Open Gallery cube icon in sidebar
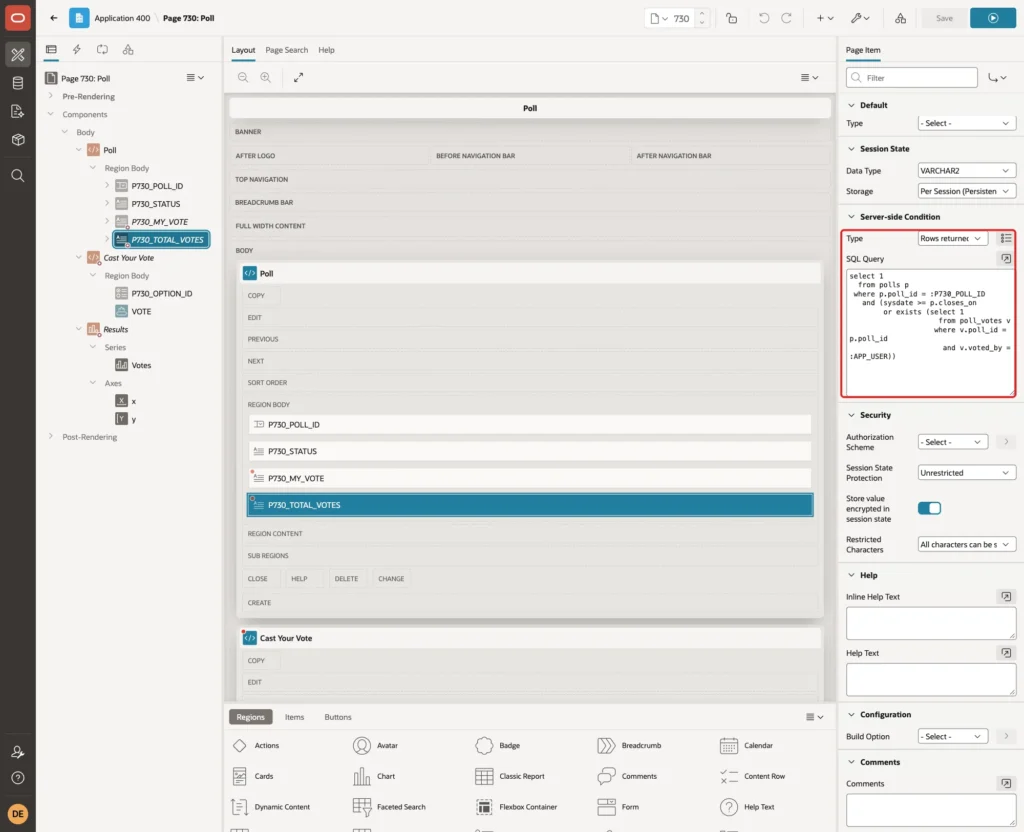The image size is (1024, 832). (x=18, y=139)
